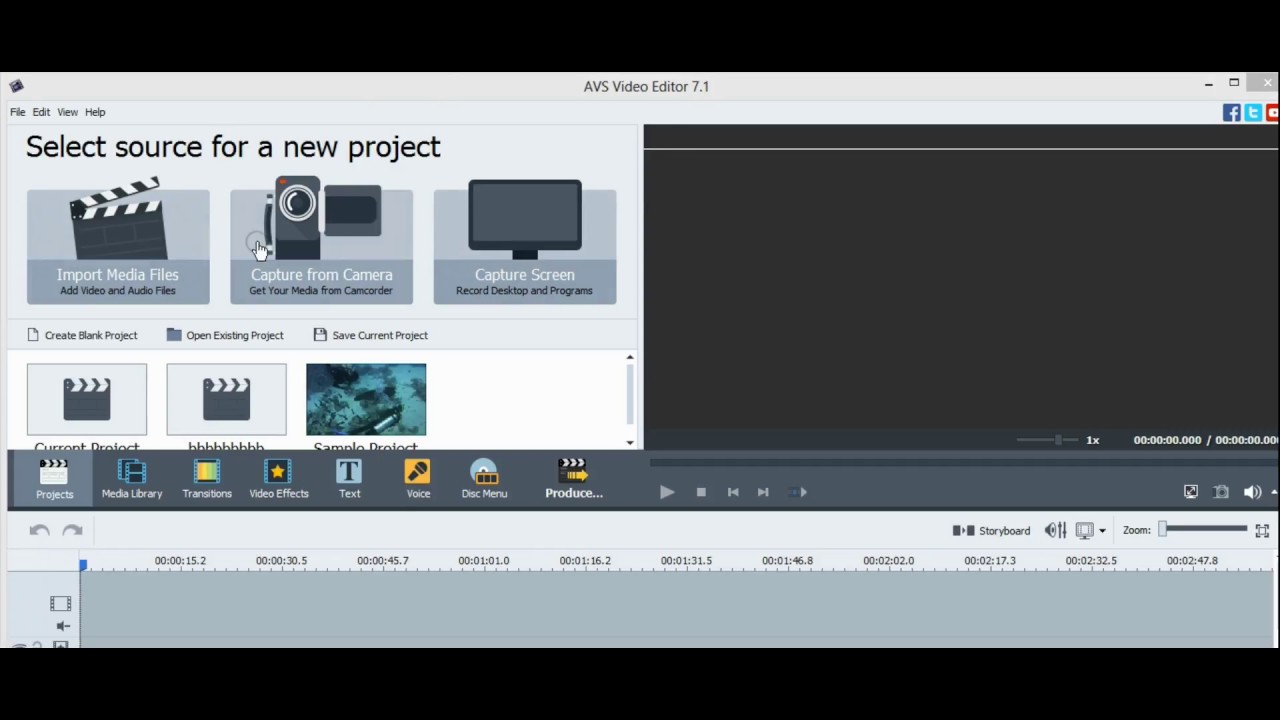Click the timeline Zoom slider
The image size is (1280, 720).
click(1204, 529)
